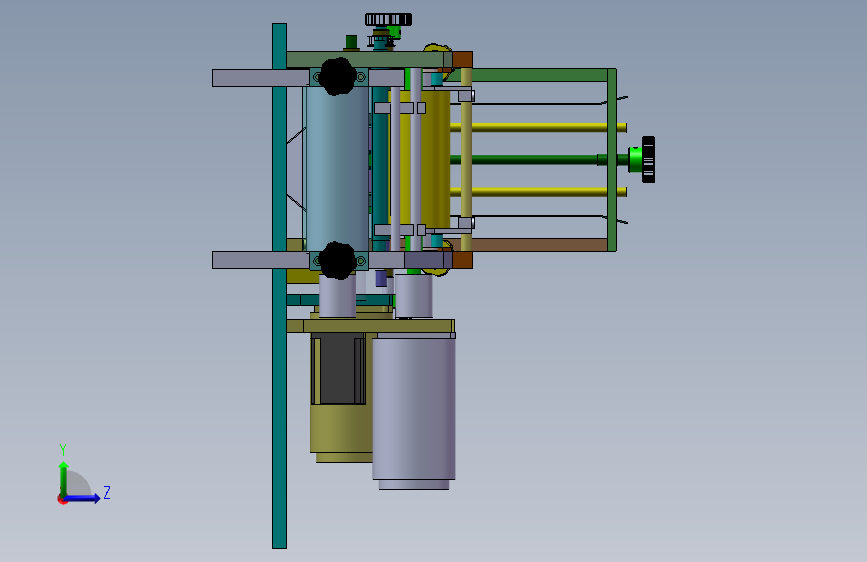Click the blue Z axis arrow of the triad

83,498
